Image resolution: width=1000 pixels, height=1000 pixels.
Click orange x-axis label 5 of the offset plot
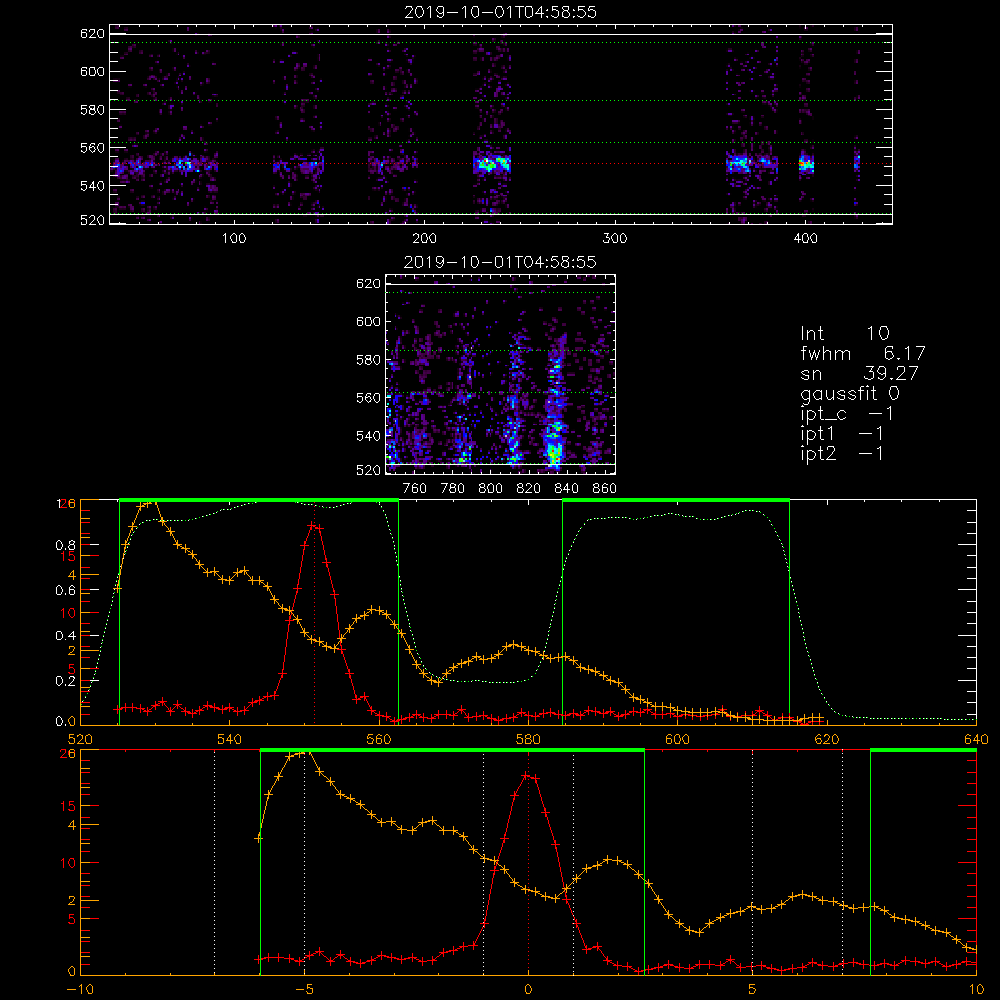753,990
